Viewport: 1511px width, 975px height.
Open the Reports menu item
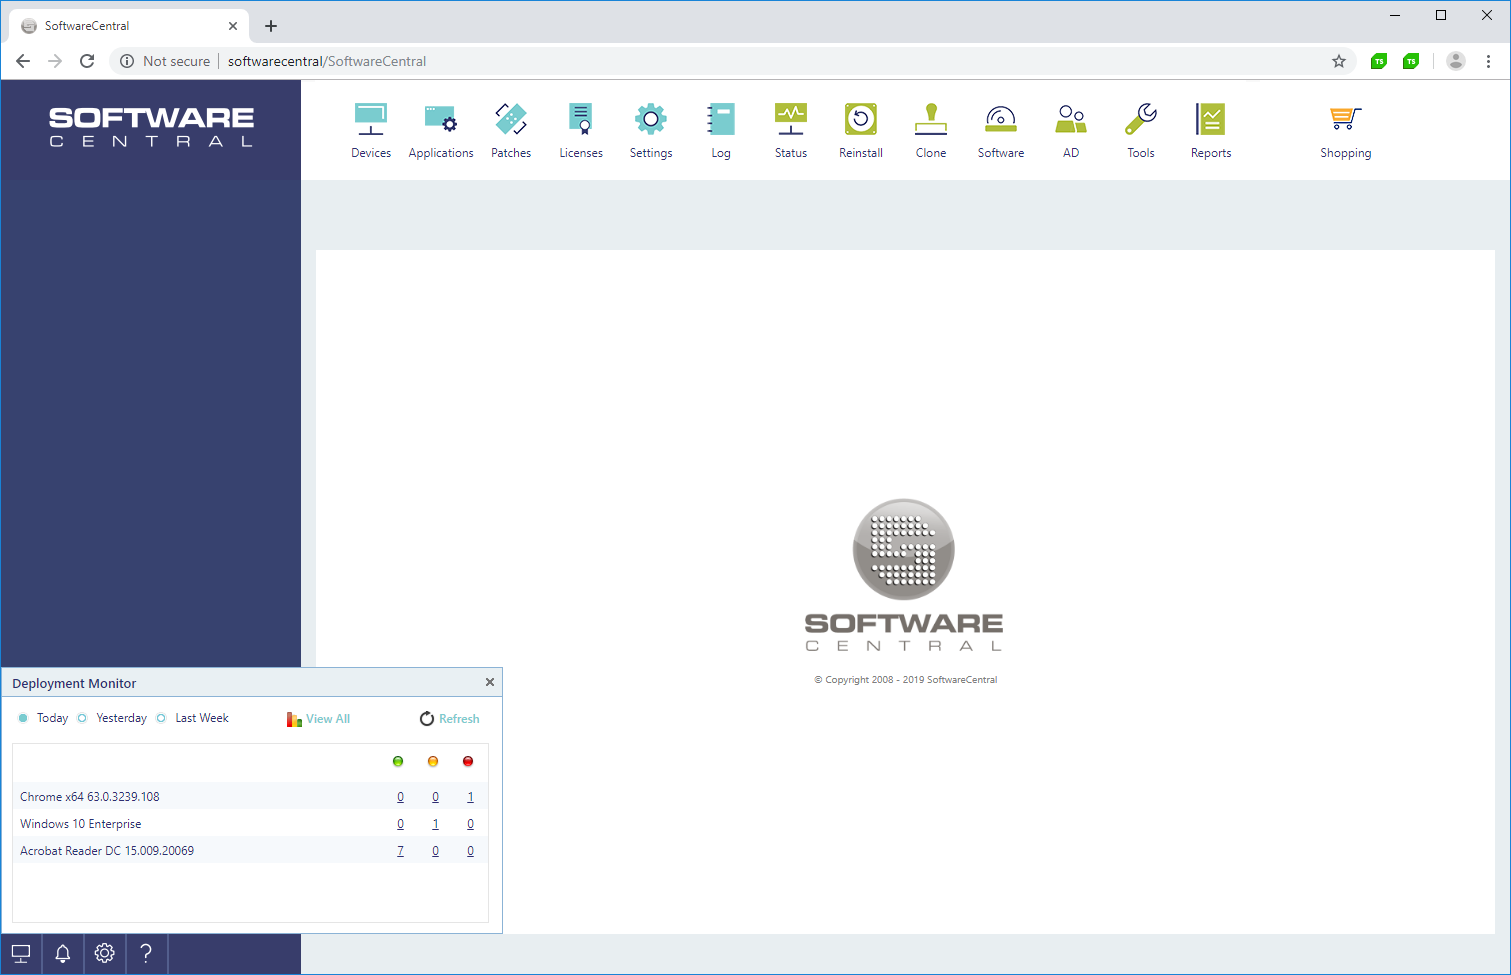(x=1211, y=130)
